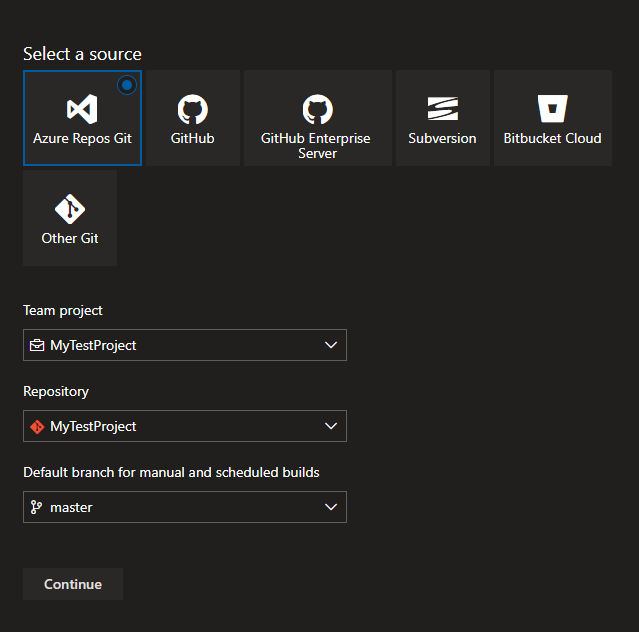The width and height of the screenshot is (639, 632).
Task: Click the Continue button
Action: pyautogui.click(x=73, y=584)
